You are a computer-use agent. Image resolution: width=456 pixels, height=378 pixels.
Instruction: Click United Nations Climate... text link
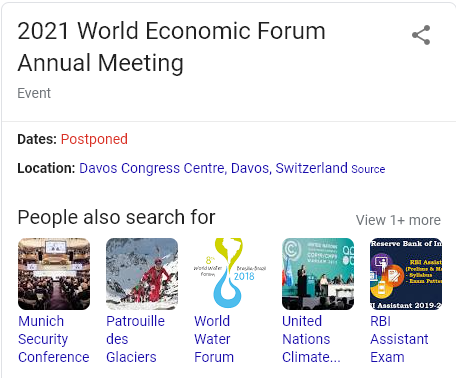click(311, 339)
